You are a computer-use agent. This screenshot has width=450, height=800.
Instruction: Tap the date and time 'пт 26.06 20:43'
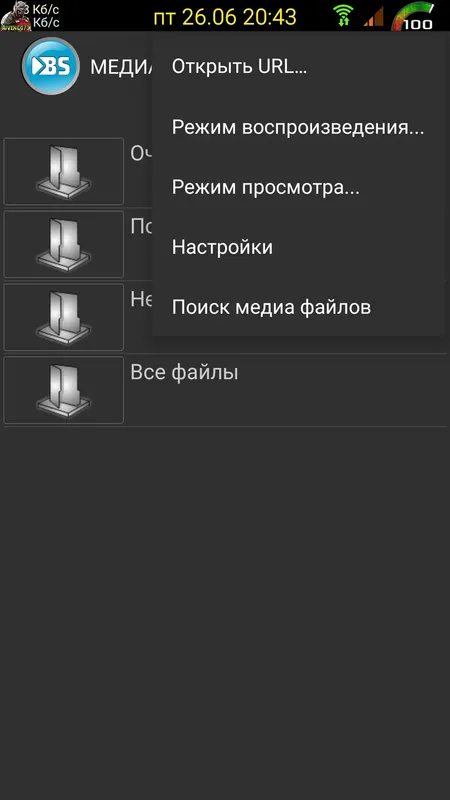pos(225,17)
